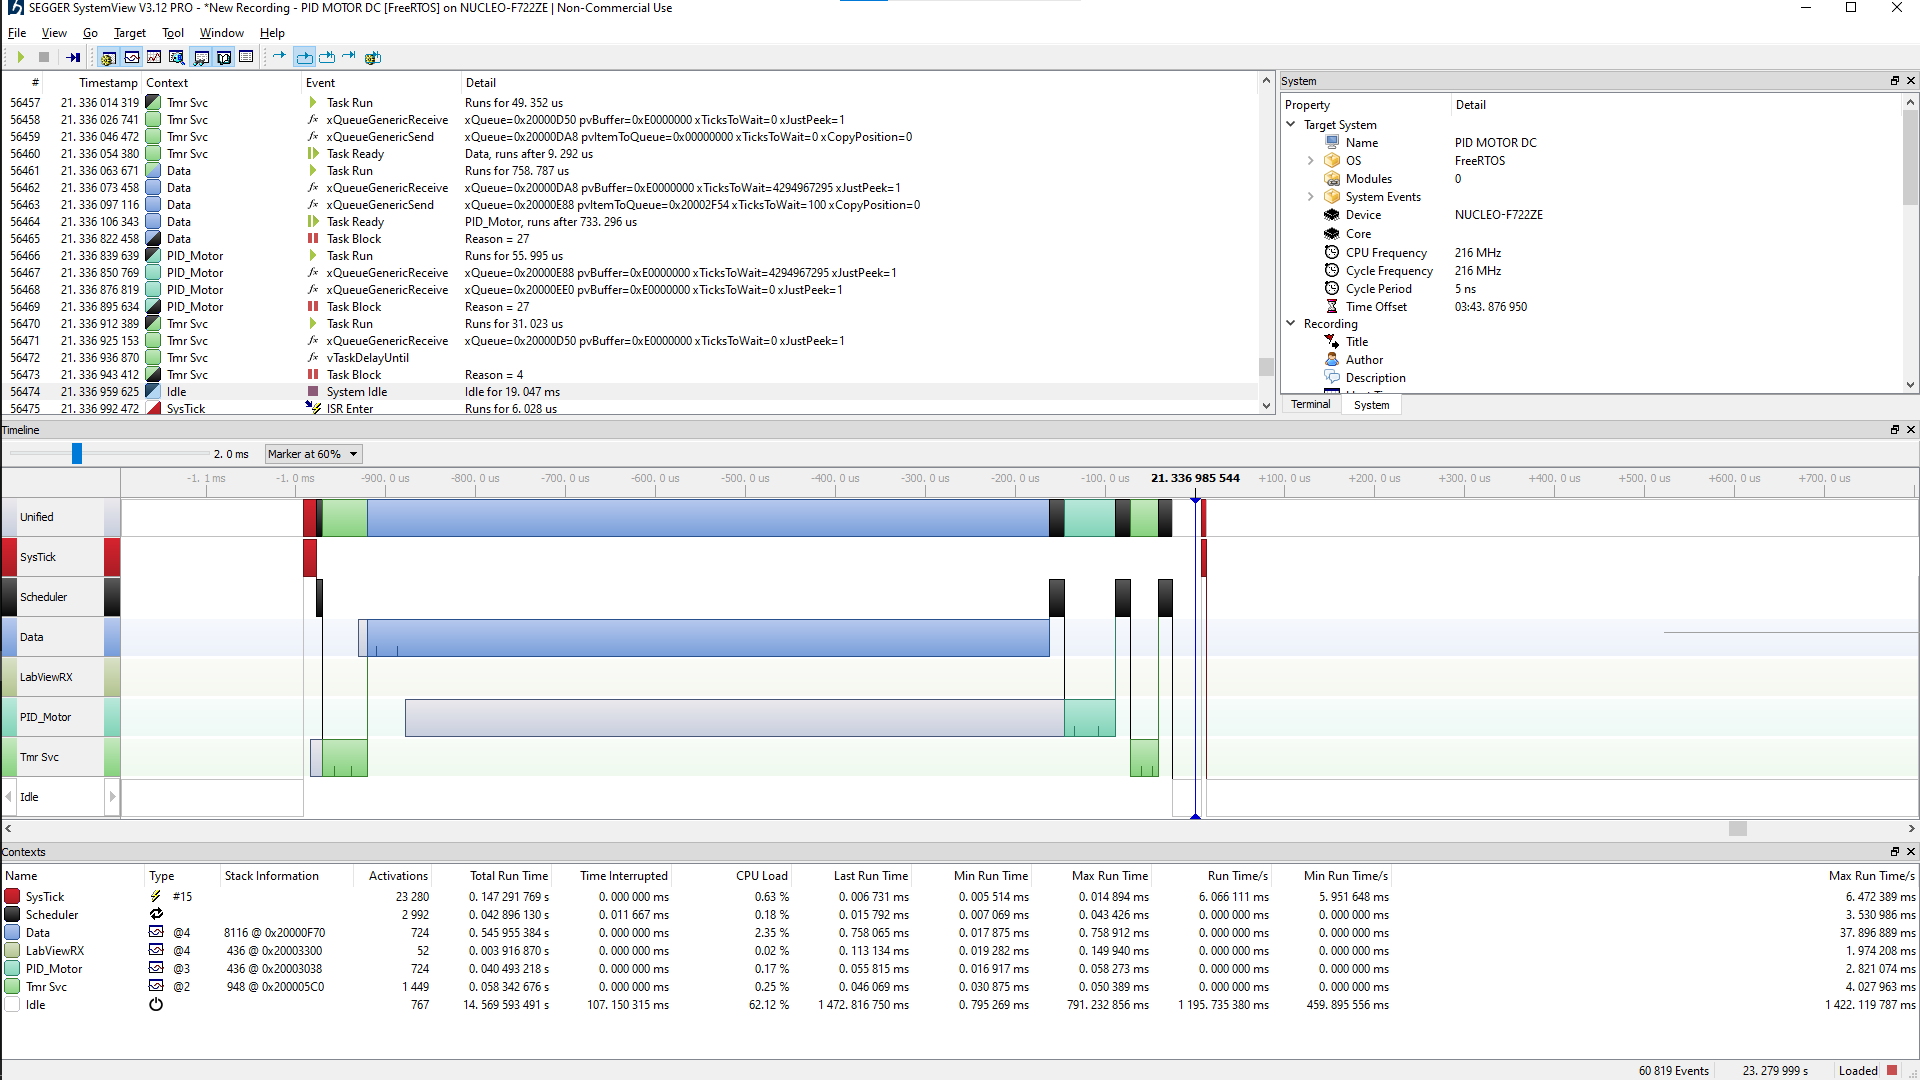Switch to the Terminal tab
The image size is (1920, 1080).
click(1310, 404)
